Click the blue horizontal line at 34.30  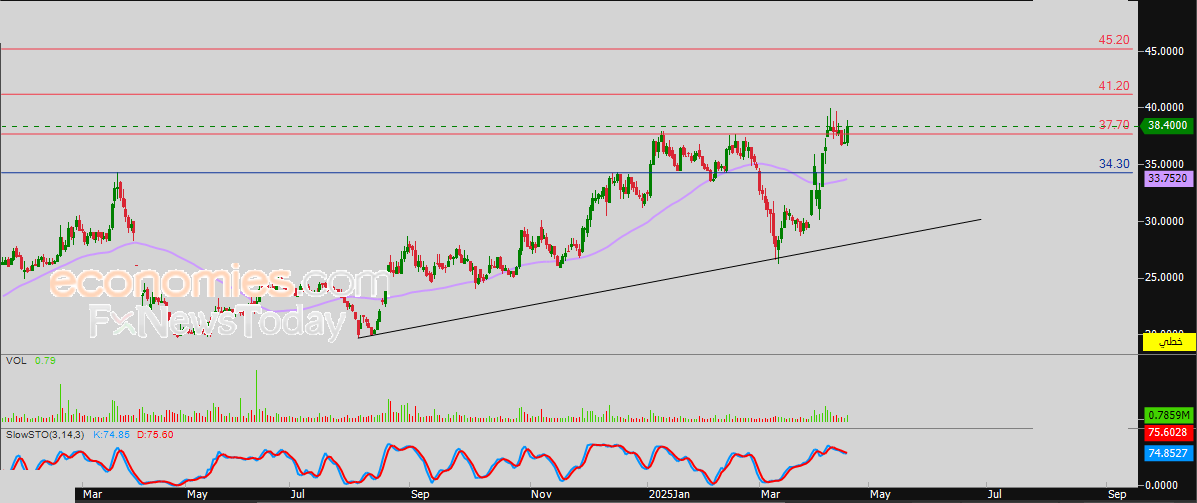[x=565, y=173]
